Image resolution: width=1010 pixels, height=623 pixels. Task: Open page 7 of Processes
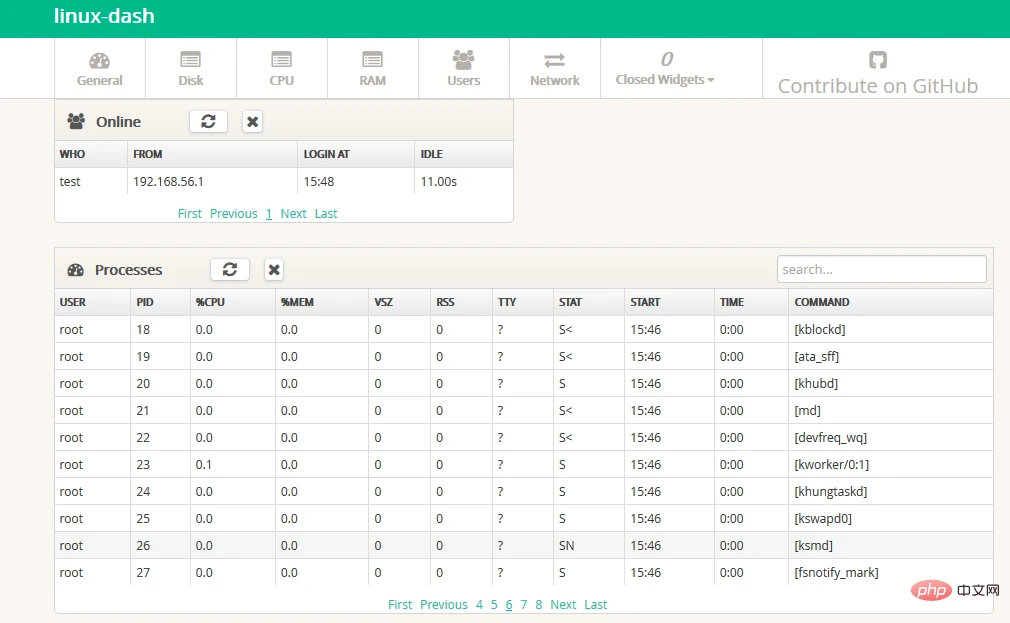524,604
